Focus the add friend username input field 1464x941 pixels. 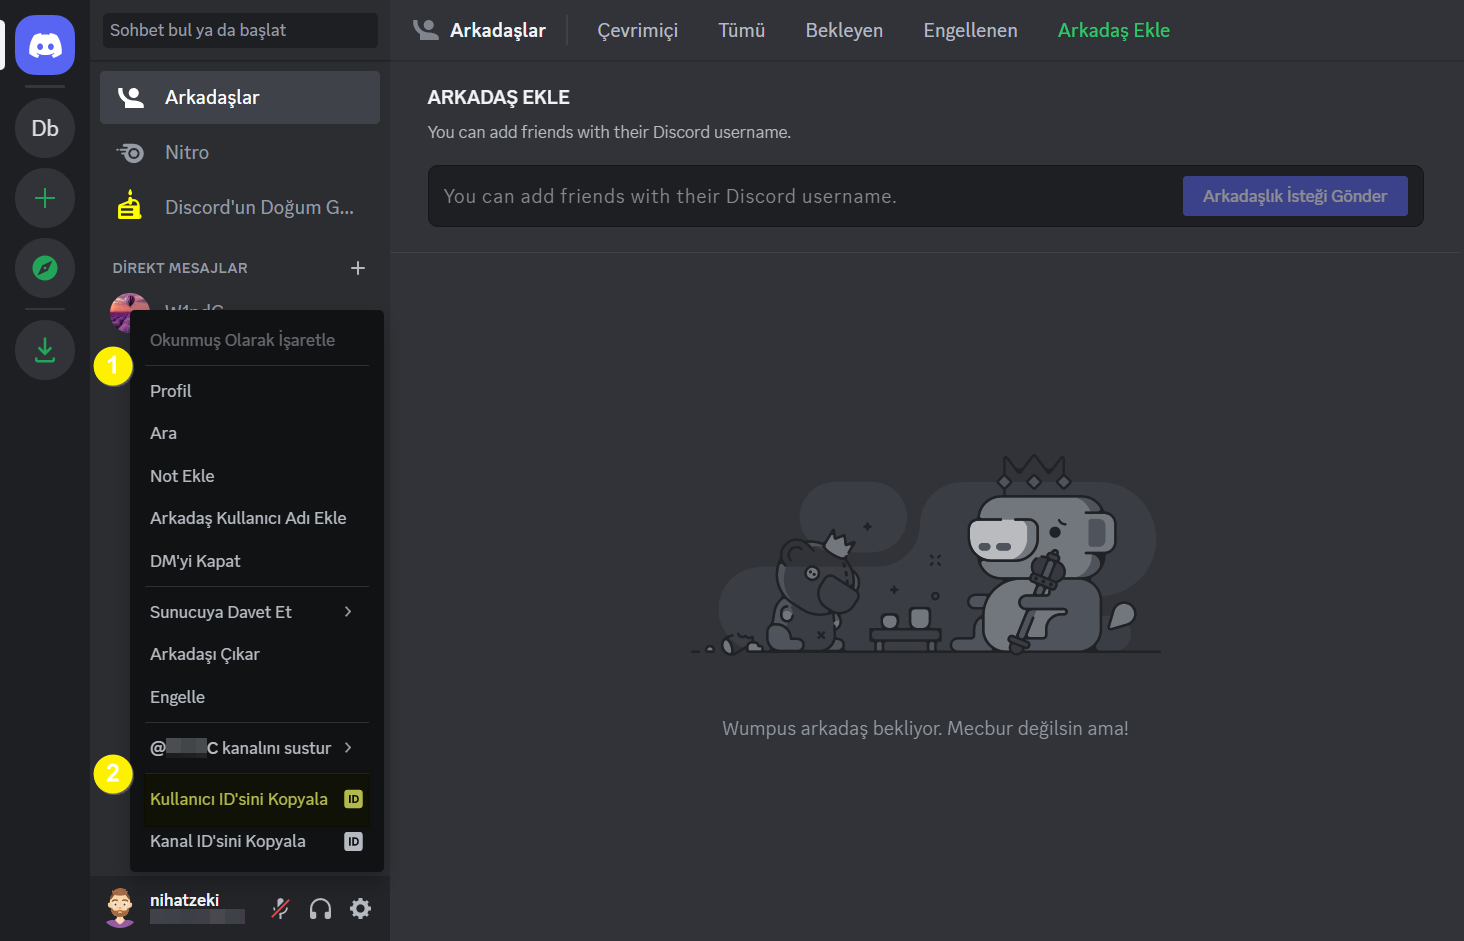pyautogui.click(x=805, y=196)
